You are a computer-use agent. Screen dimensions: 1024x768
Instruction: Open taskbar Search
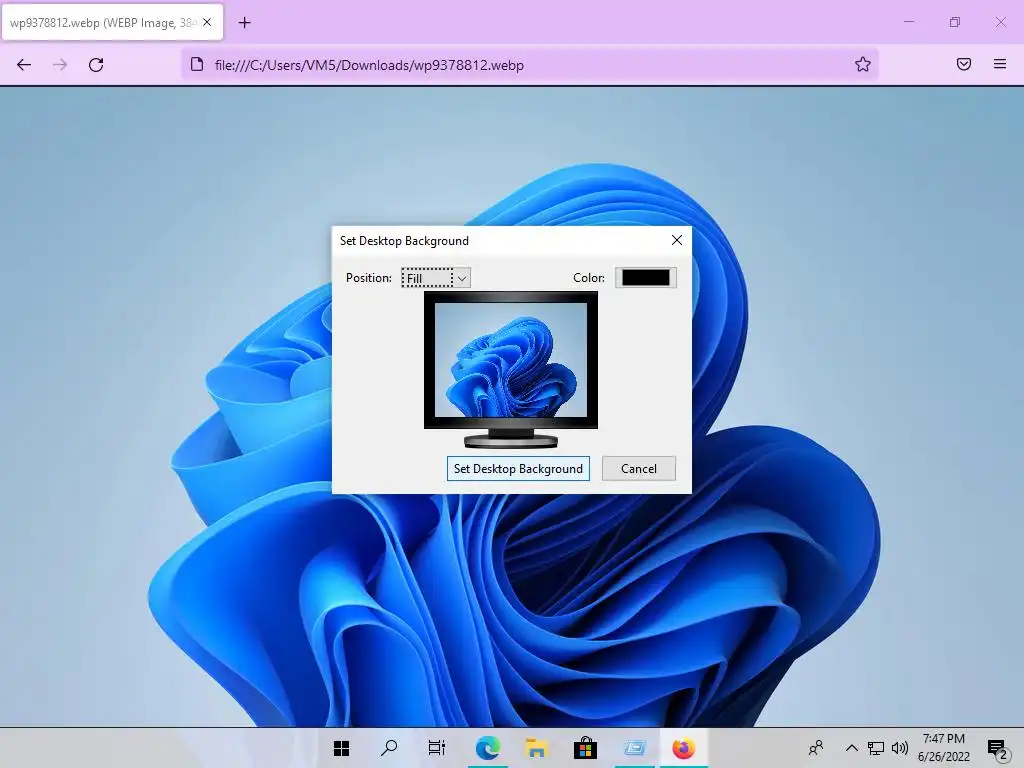(389, 748)
